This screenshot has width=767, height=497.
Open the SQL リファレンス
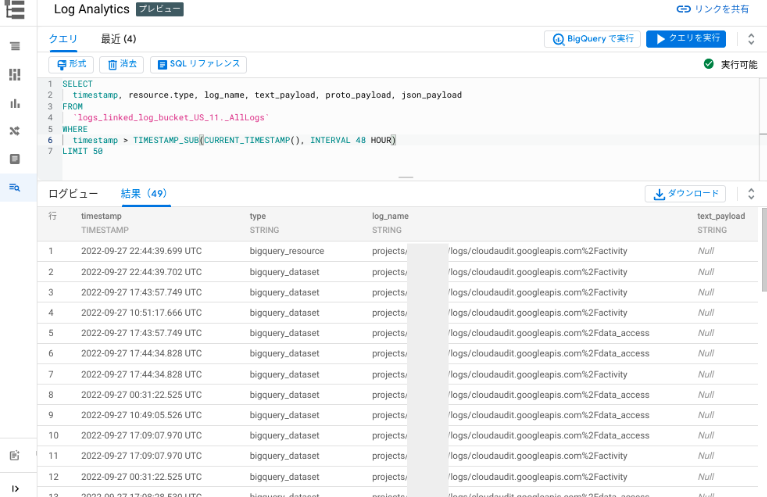click(198, 64)
